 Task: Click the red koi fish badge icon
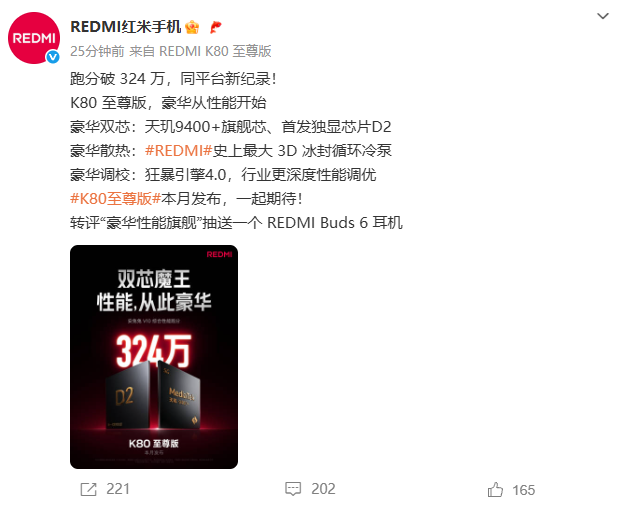coord(215,27)
